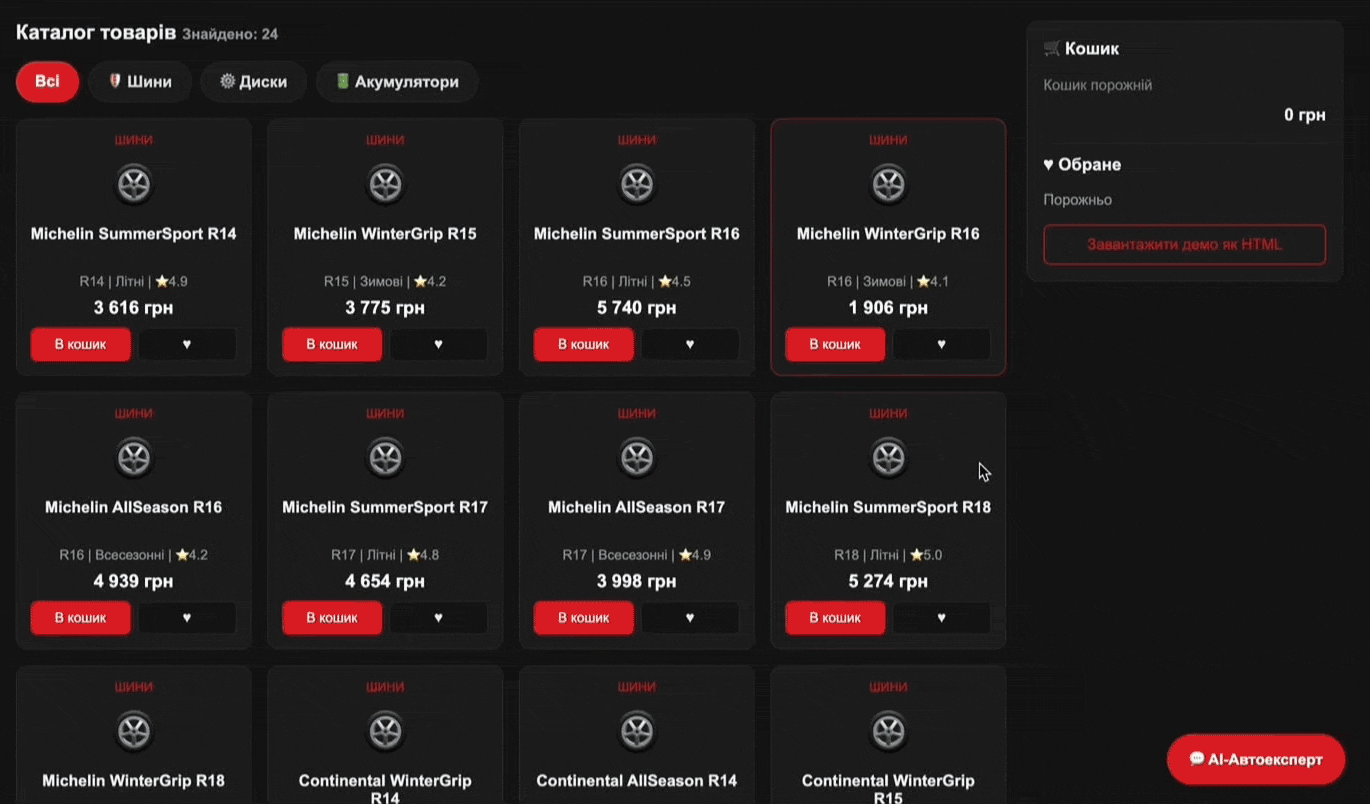Add Michelin WinterGrip R16 to cart
The width and height of the screenshot is (1370, 804).
click(x=835, y=344)
